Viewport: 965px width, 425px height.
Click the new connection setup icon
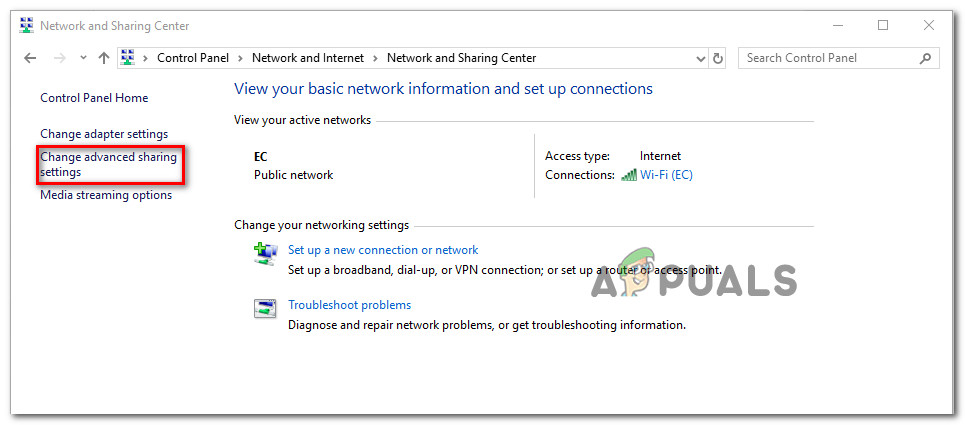pyautogui.click(x=265, y=254)
